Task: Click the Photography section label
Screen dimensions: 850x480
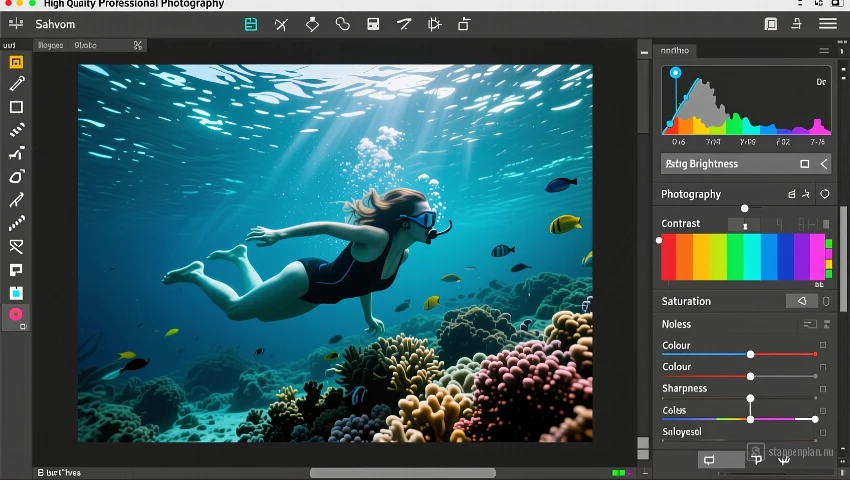Action: tap(691, 194)
